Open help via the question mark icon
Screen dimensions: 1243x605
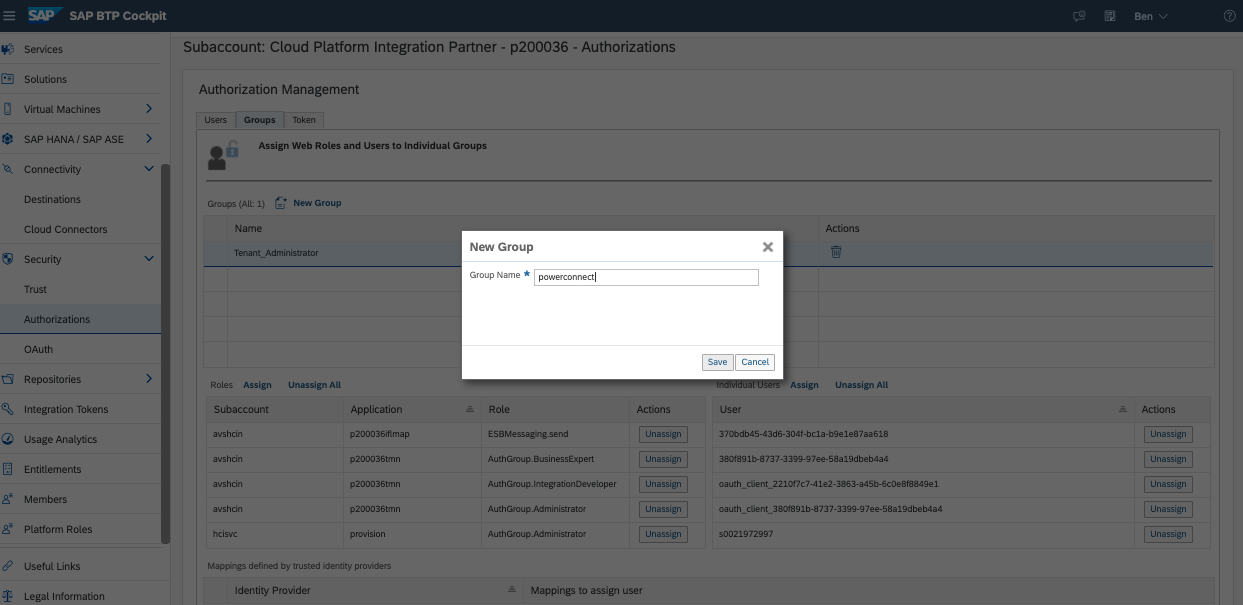tap(1229, 15)
